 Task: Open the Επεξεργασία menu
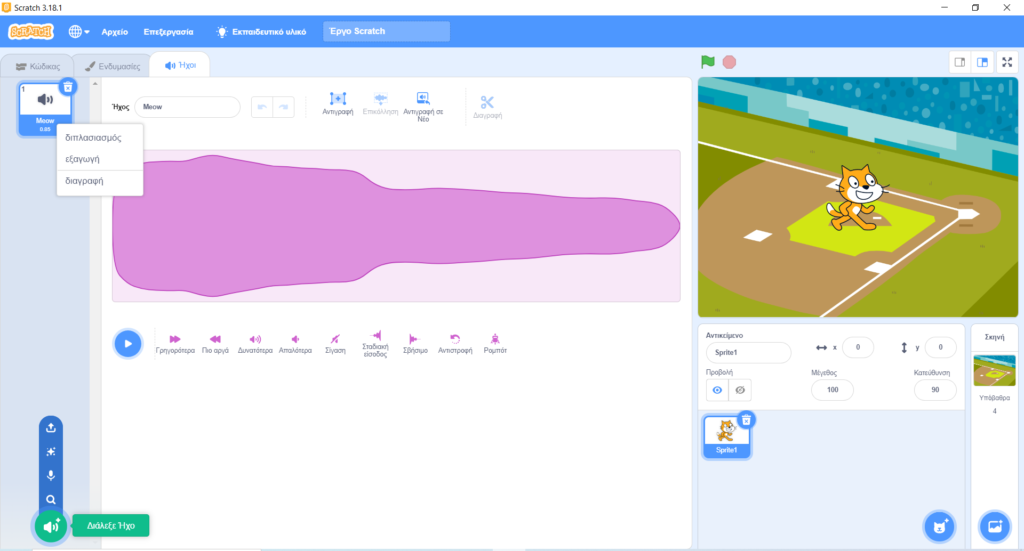[x=168, y=31]
